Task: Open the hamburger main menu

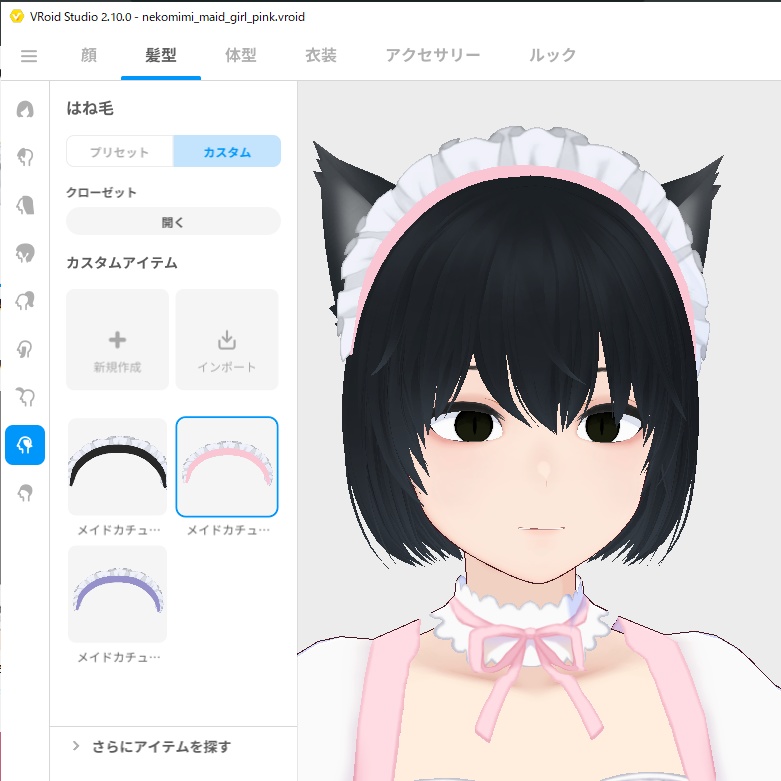Action: [x=29, y=56]
